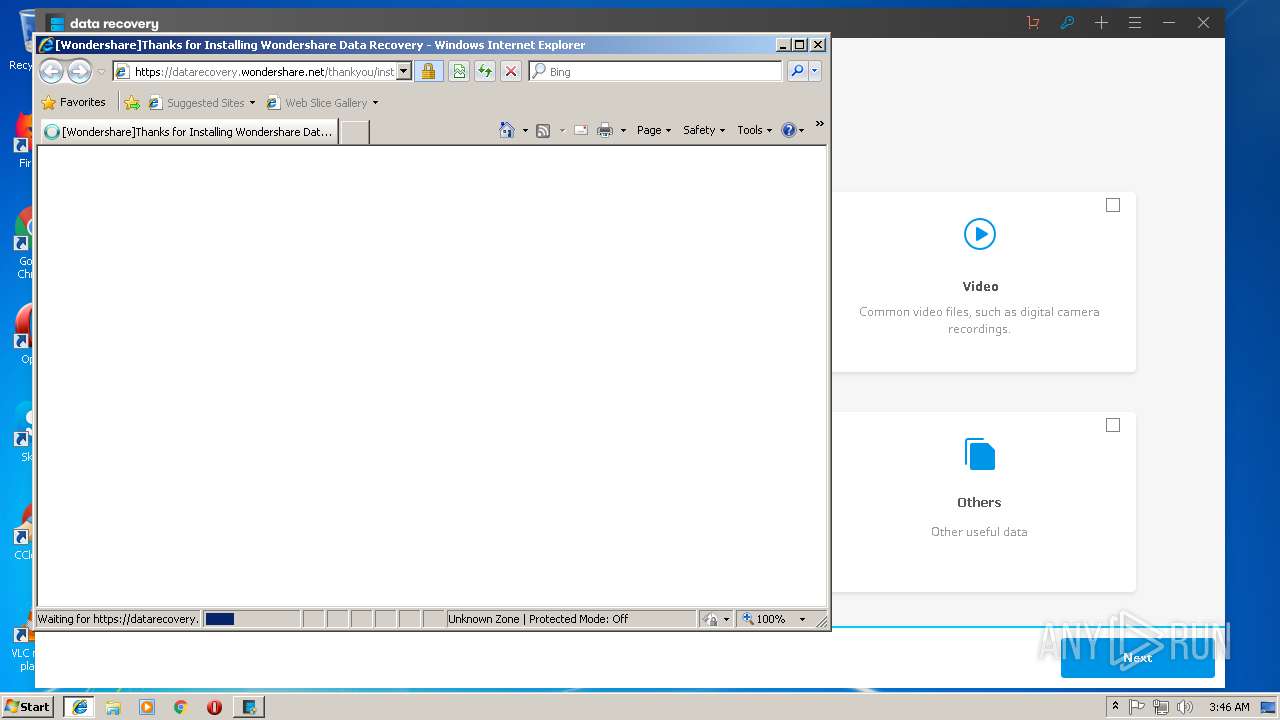This screenshot has height=720, width=1280.
Task: Expand the address bar URL dropdown
Action: coord(404,71)
